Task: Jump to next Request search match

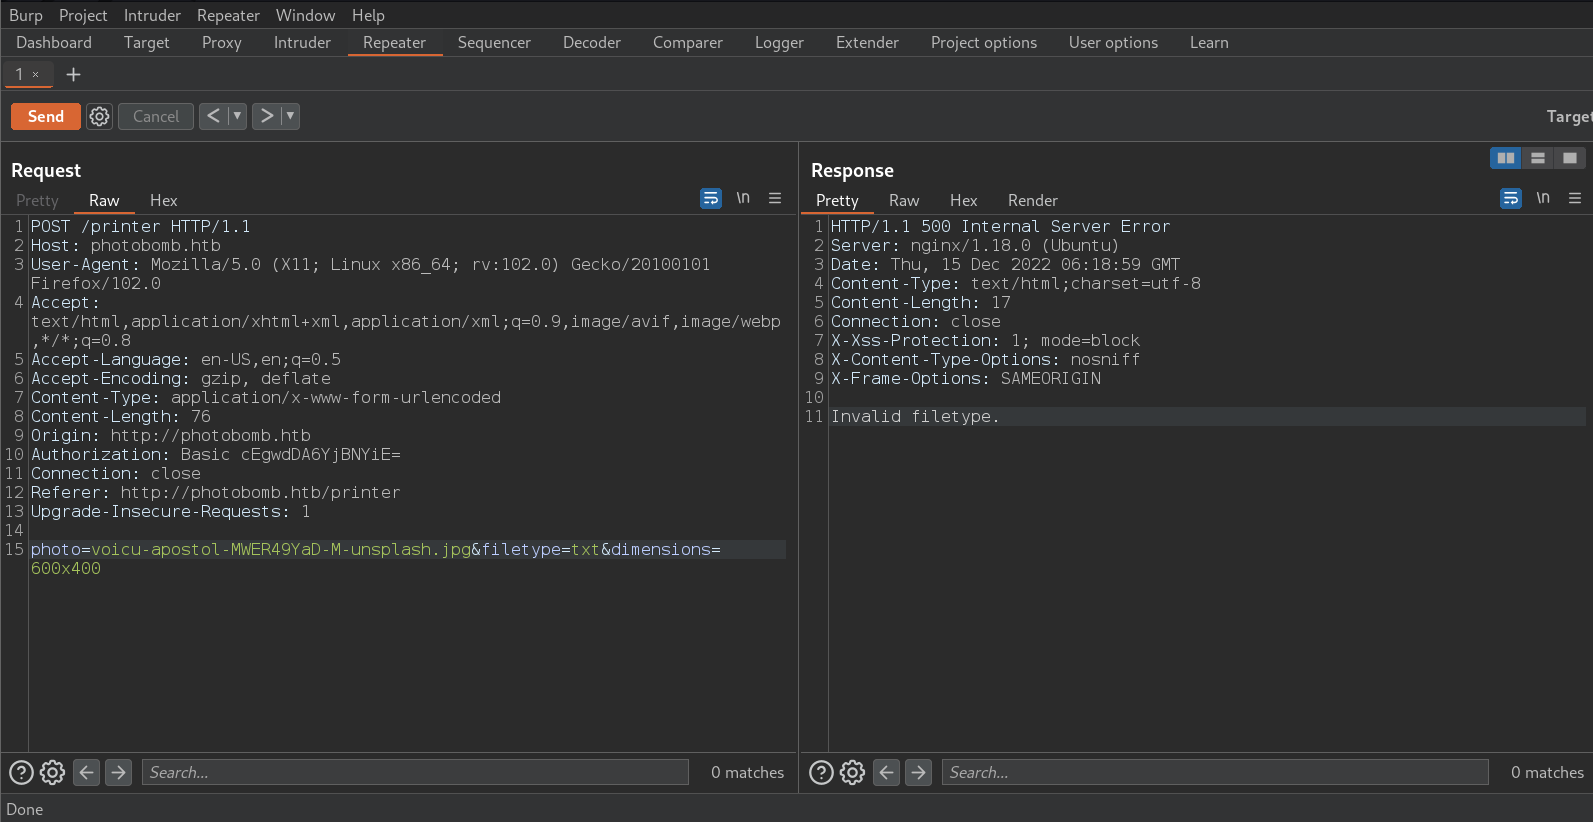Action: 119,772
